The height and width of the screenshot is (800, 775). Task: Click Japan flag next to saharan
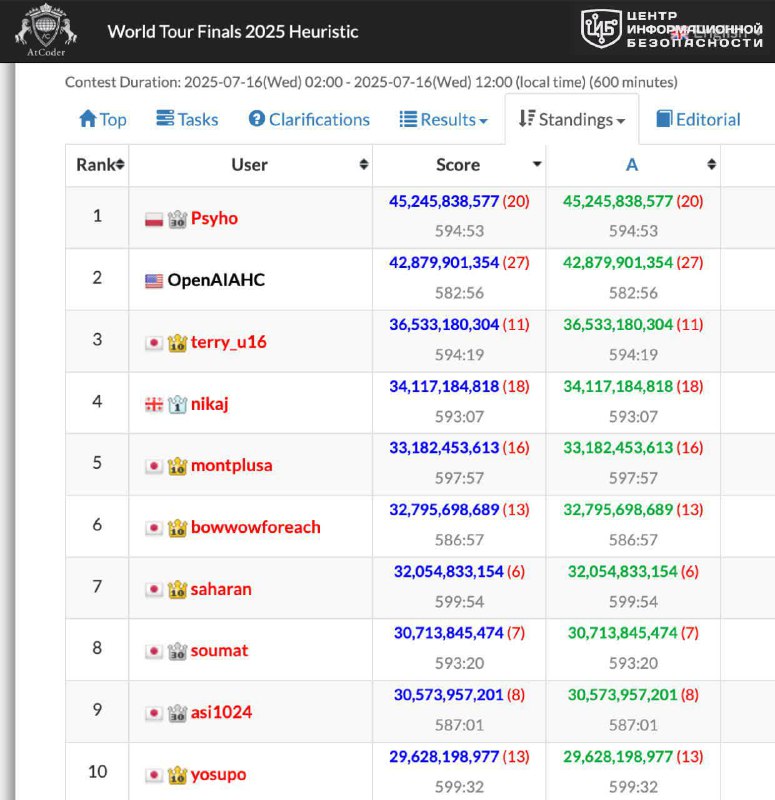(x=154, y=590)
